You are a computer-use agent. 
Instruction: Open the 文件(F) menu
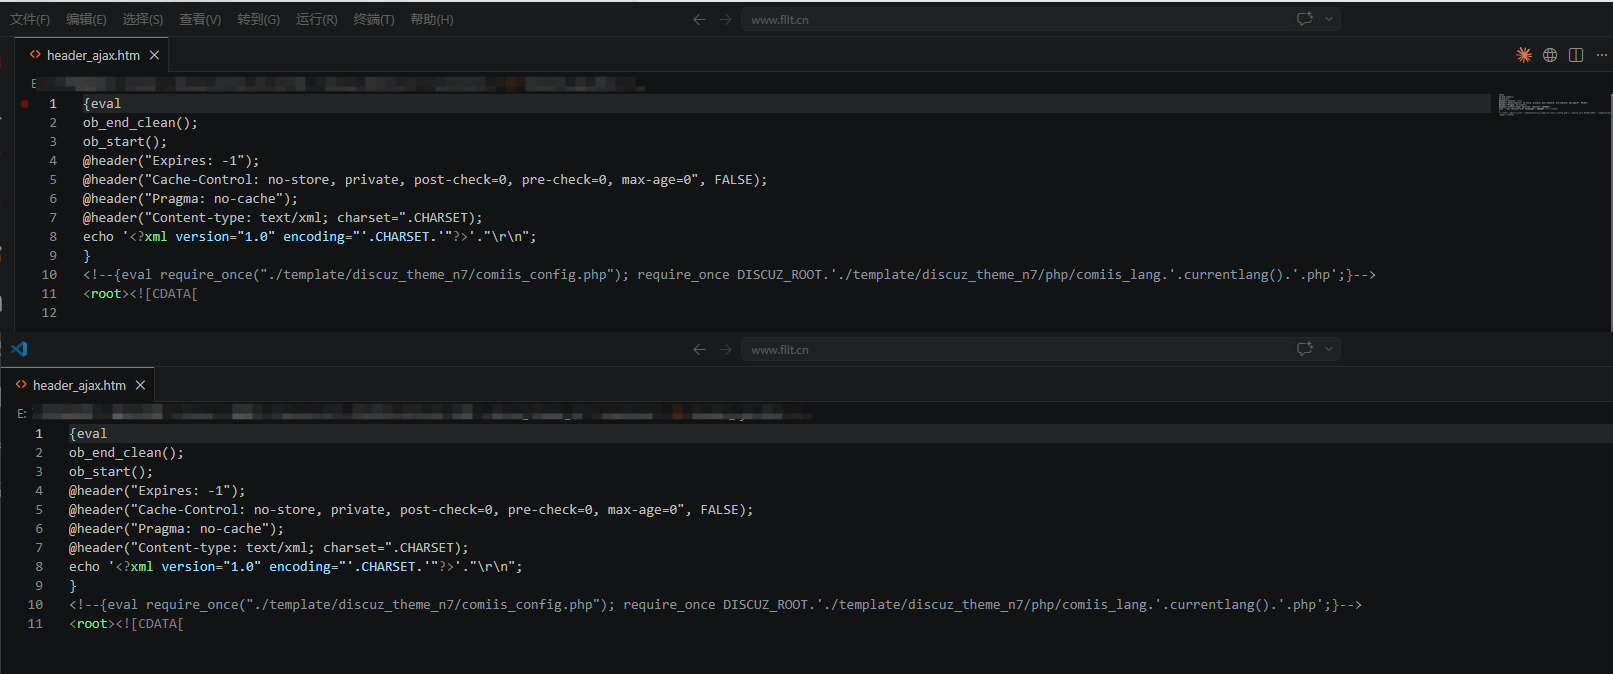pyautogui.click(x=30, y=20)
